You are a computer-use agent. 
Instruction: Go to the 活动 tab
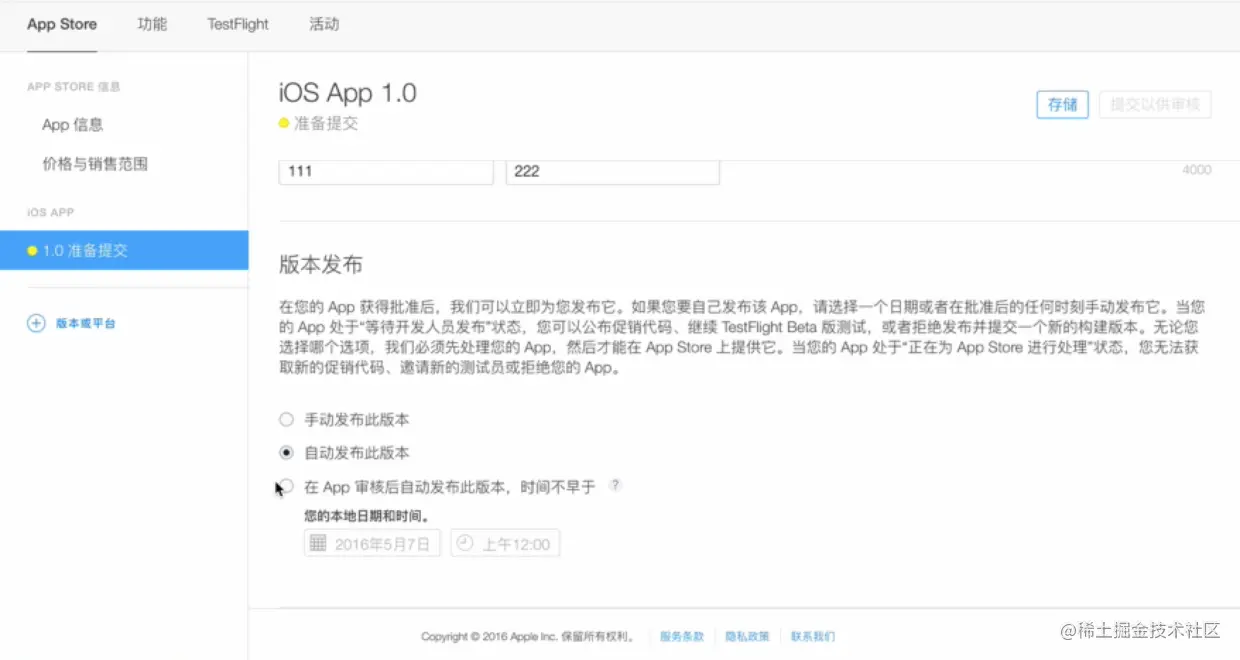click(324, 24)
